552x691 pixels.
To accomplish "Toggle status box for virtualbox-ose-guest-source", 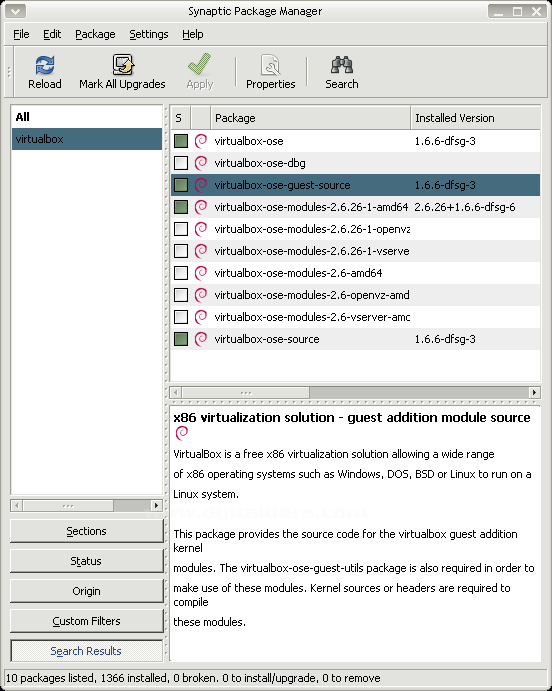I will click(x=181, y=185).
